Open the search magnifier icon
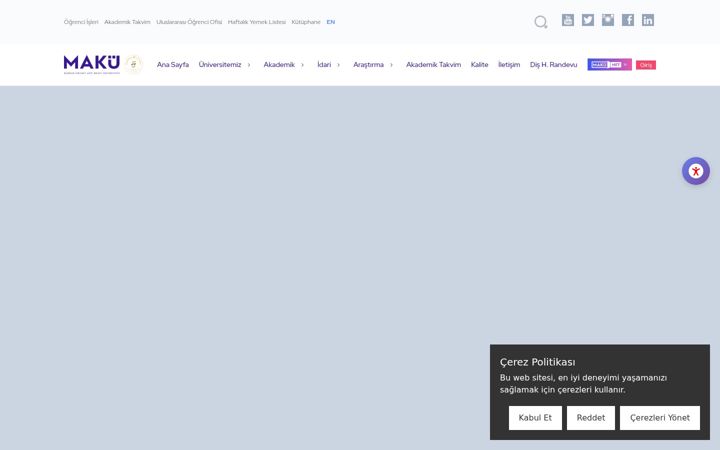 540,22
